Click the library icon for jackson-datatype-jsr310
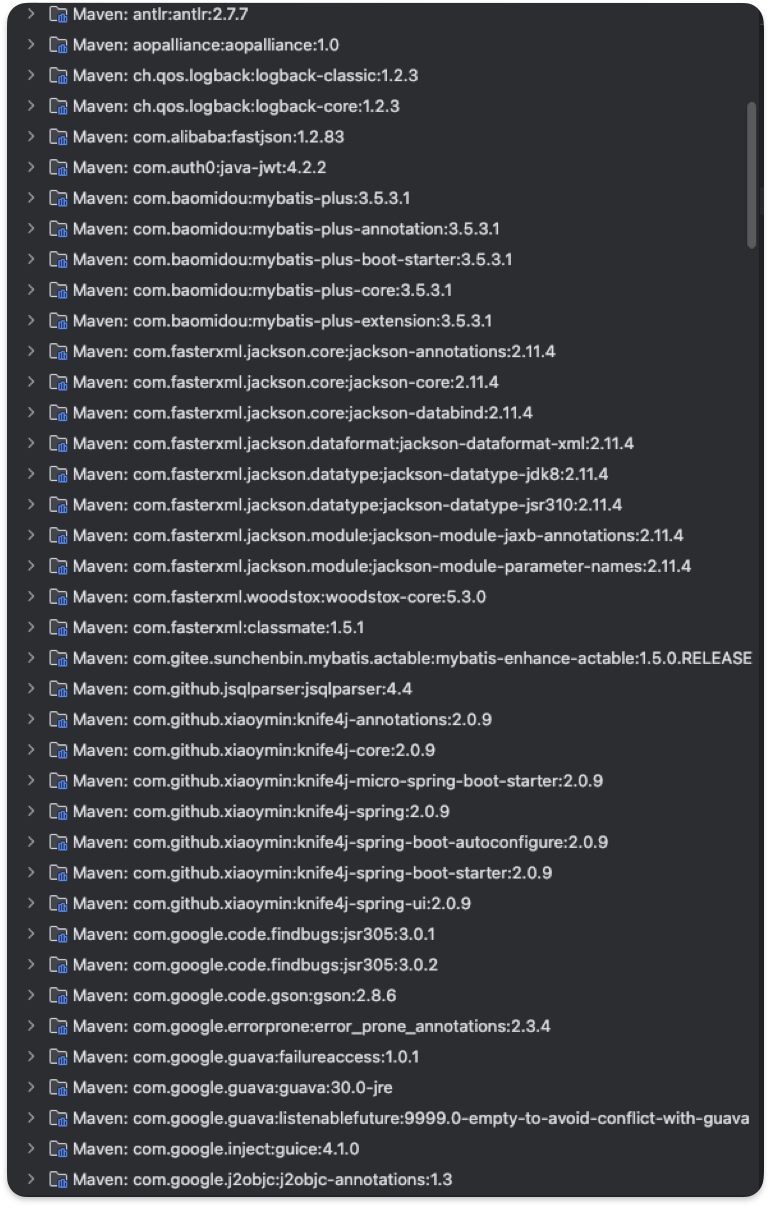 pyautogui.click(x=58, y=505)
